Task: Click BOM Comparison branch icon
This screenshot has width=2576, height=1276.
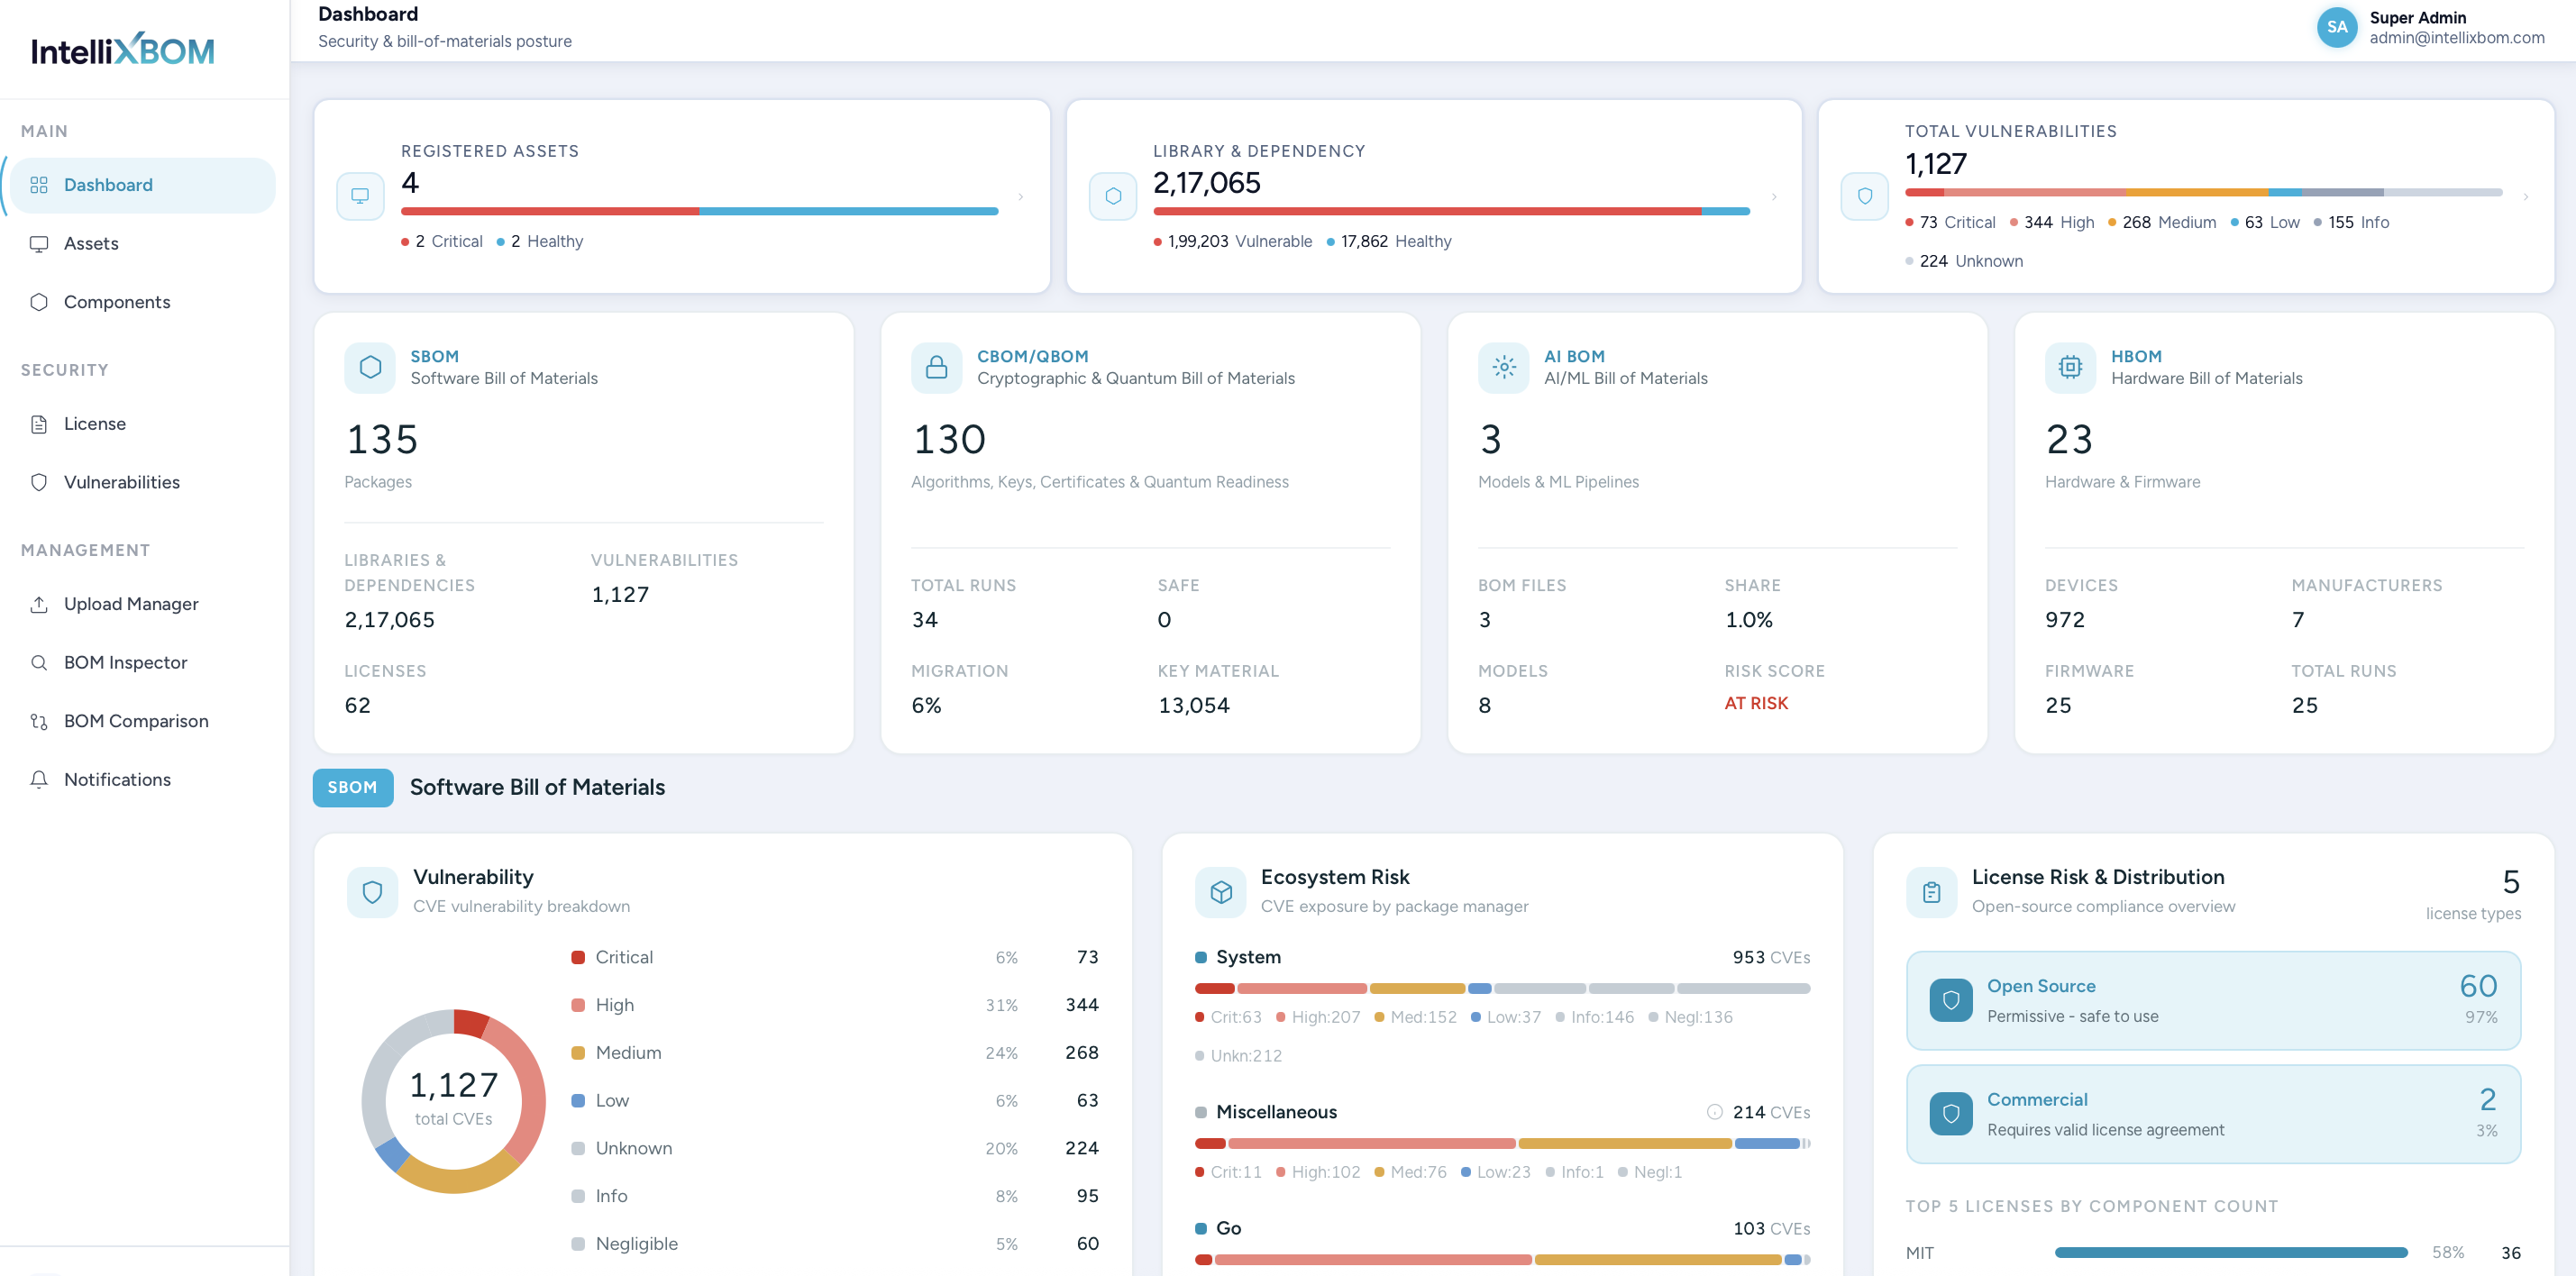Action: click(39, 722)
